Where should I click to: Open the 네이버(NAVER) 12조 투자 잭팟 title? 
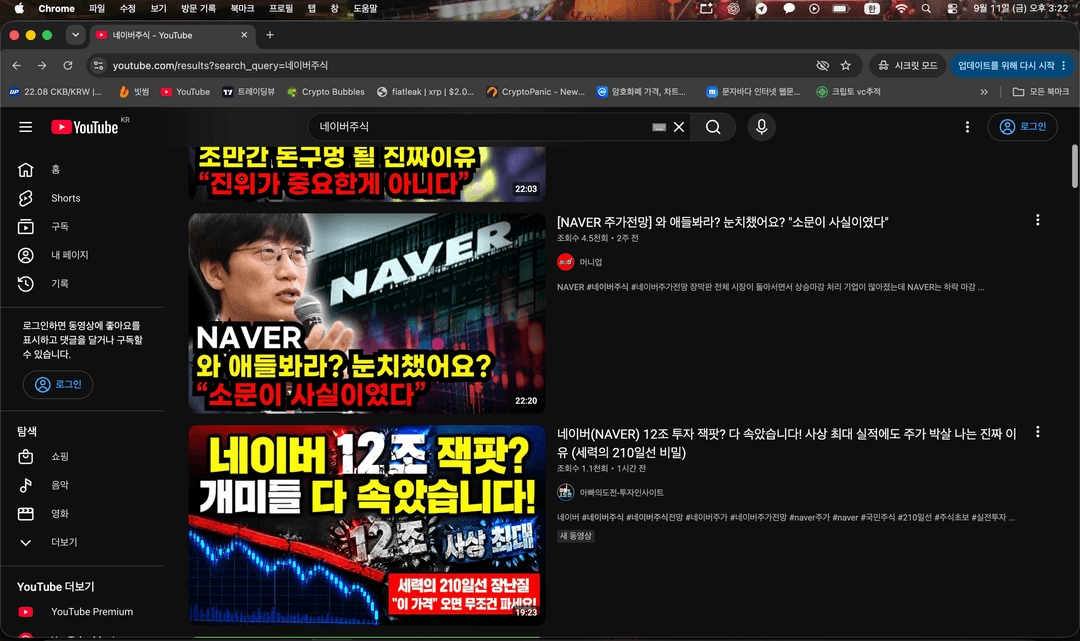787,443
